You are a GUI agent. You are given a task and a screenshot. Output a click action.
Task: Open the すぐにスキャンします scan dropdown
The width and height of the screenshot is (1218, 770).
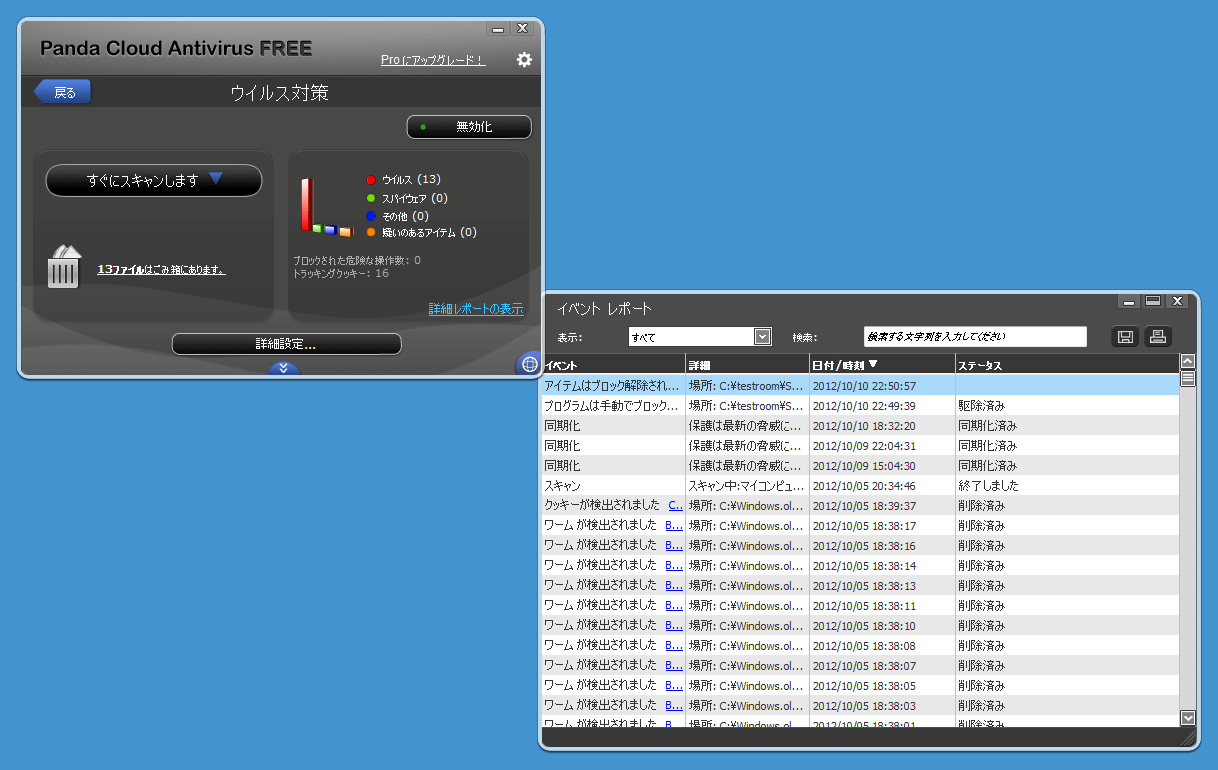[x=154, y=180]
